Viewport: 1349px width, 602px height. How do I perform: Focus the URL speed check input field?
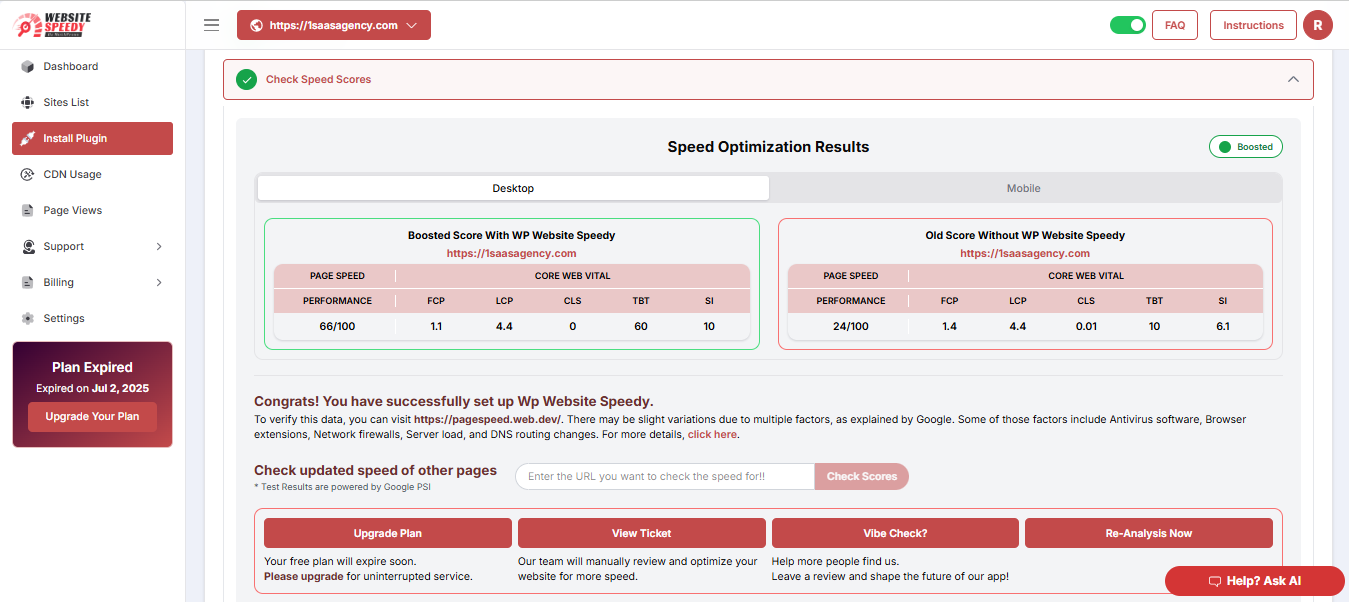point(665,477)
